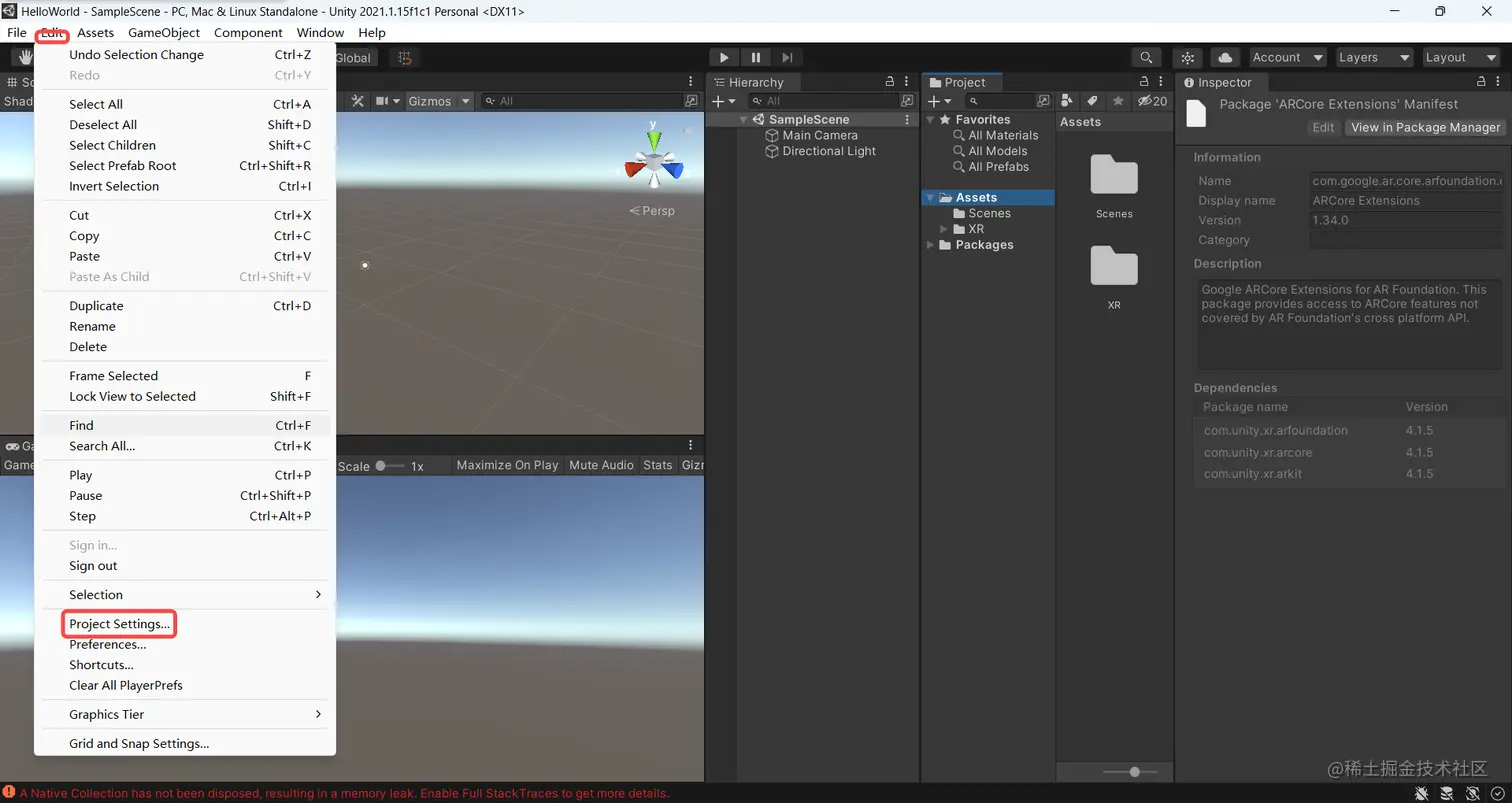Click the favorite star icon in Project toolbar
Image resolution: width=1512 pixels, height=803 pixels.
1118,101
